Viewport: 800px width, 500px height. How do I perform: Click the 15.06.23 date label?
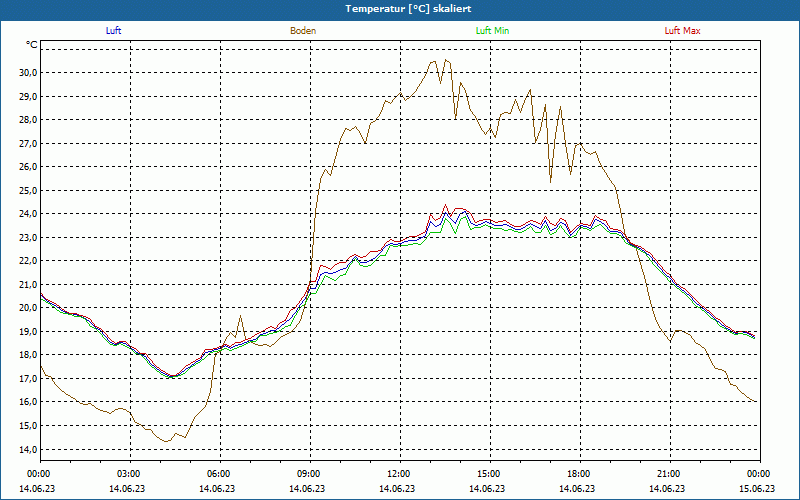757,488
